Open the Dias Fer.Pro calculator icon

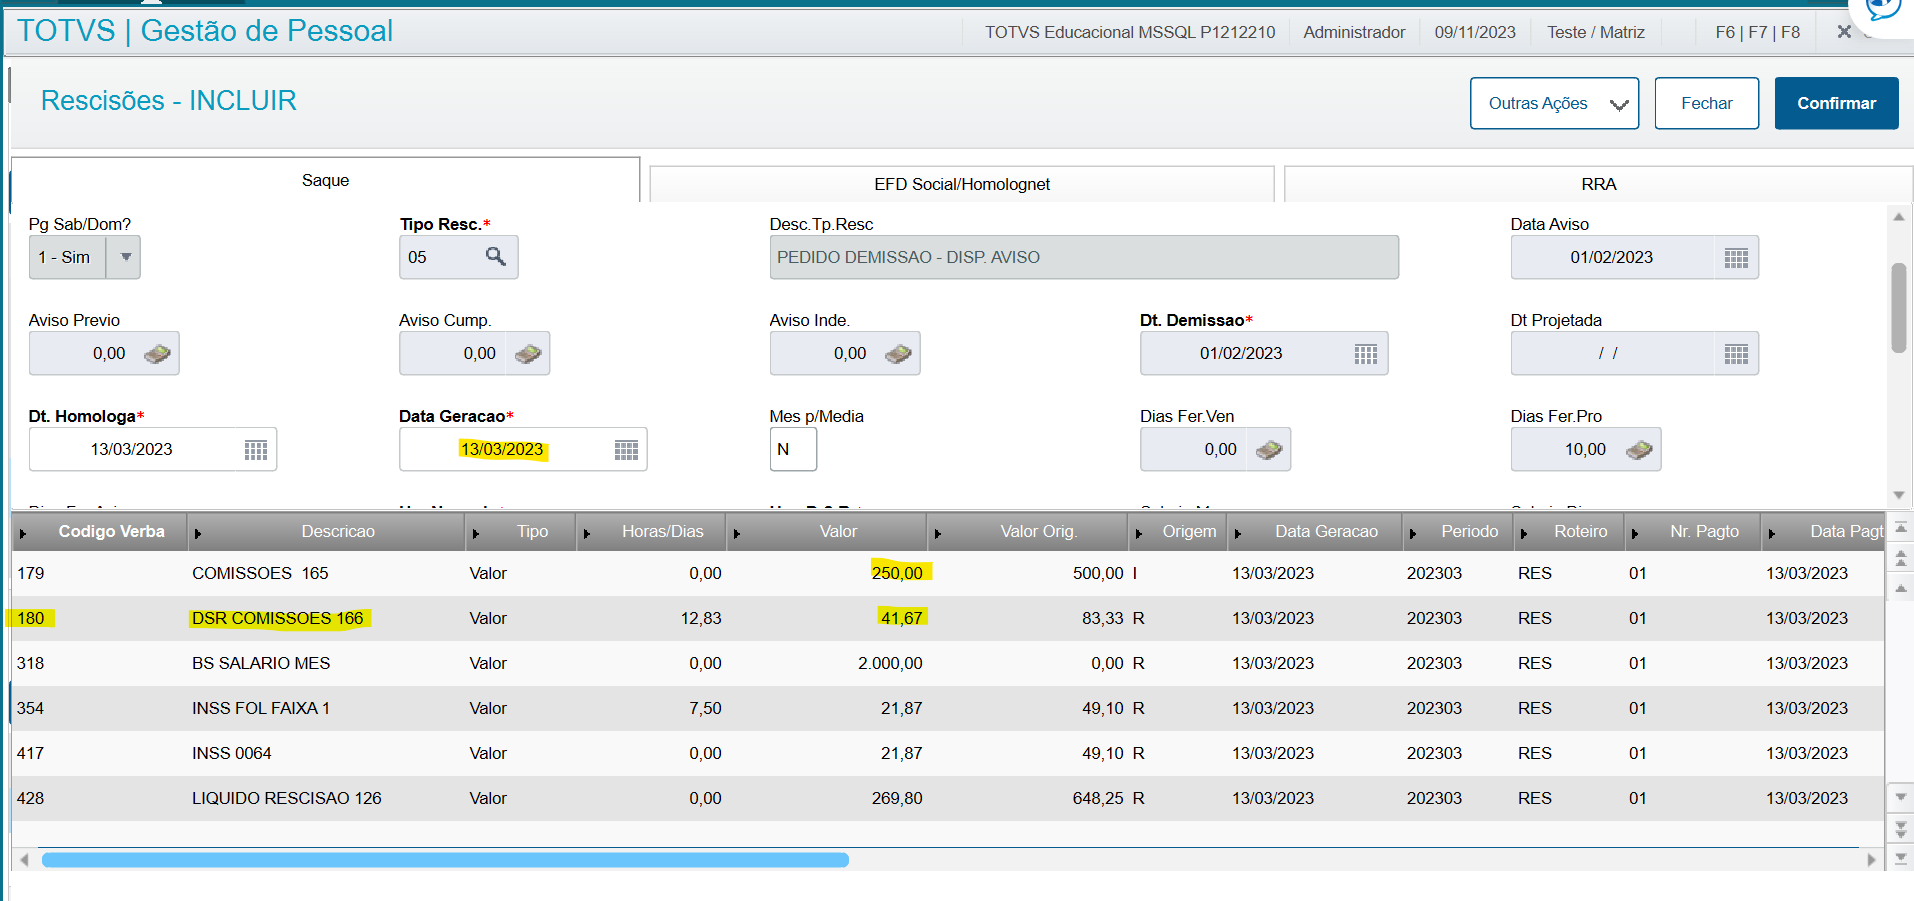tap(1639, 450)
